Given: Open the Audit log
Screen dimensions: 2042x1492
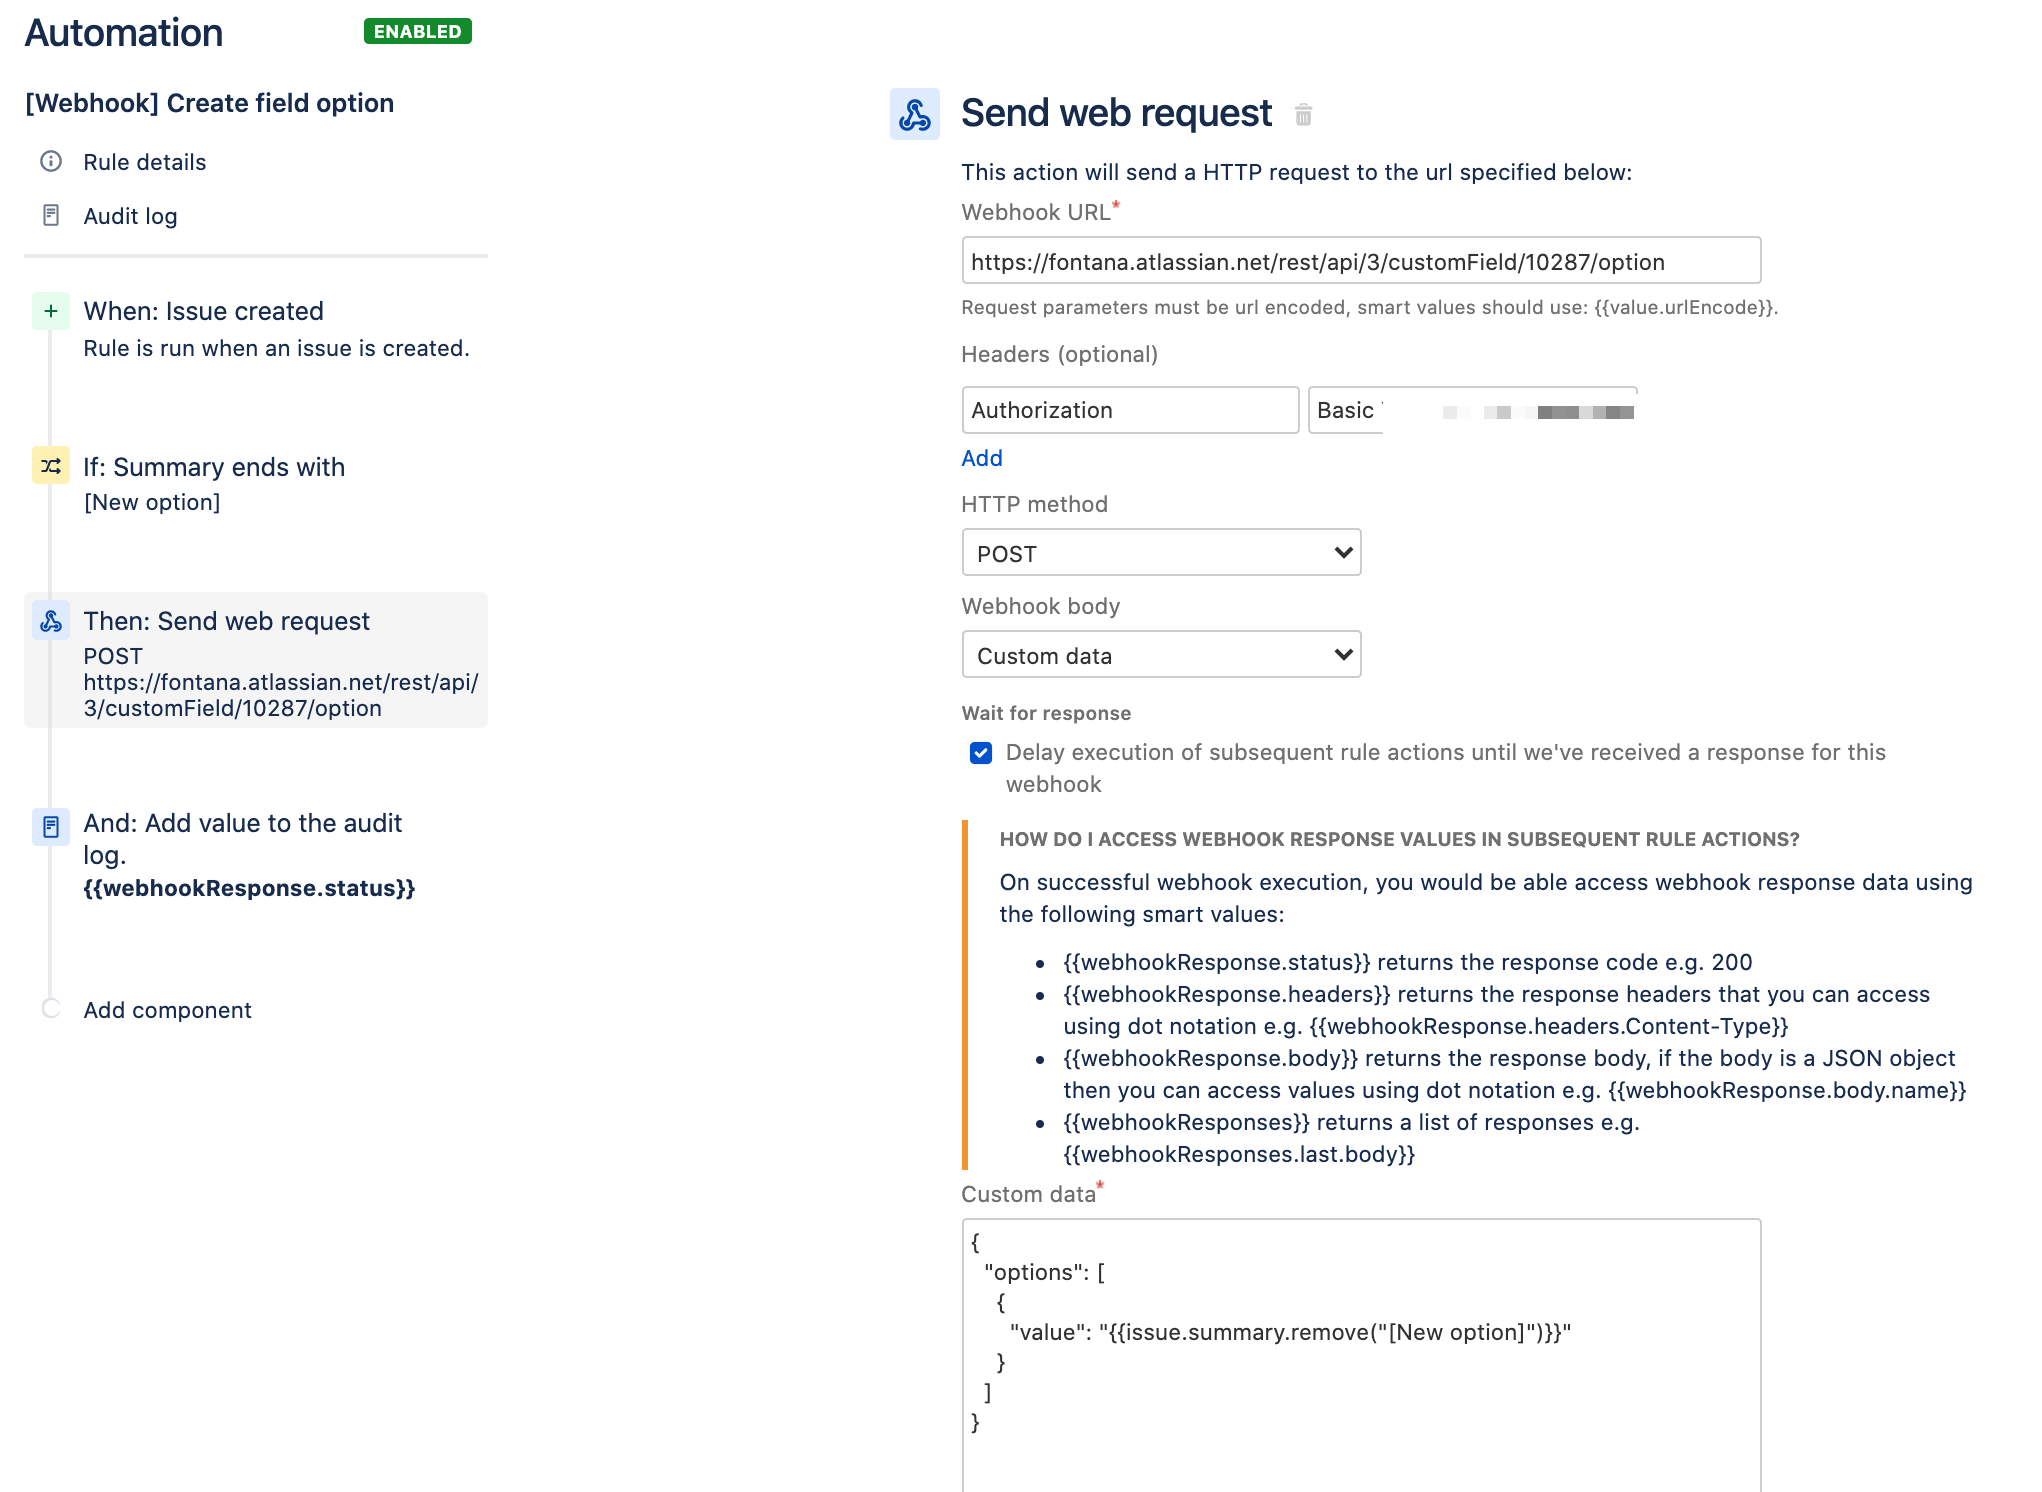Looking at the screenshot, I should tap(130, 216).
